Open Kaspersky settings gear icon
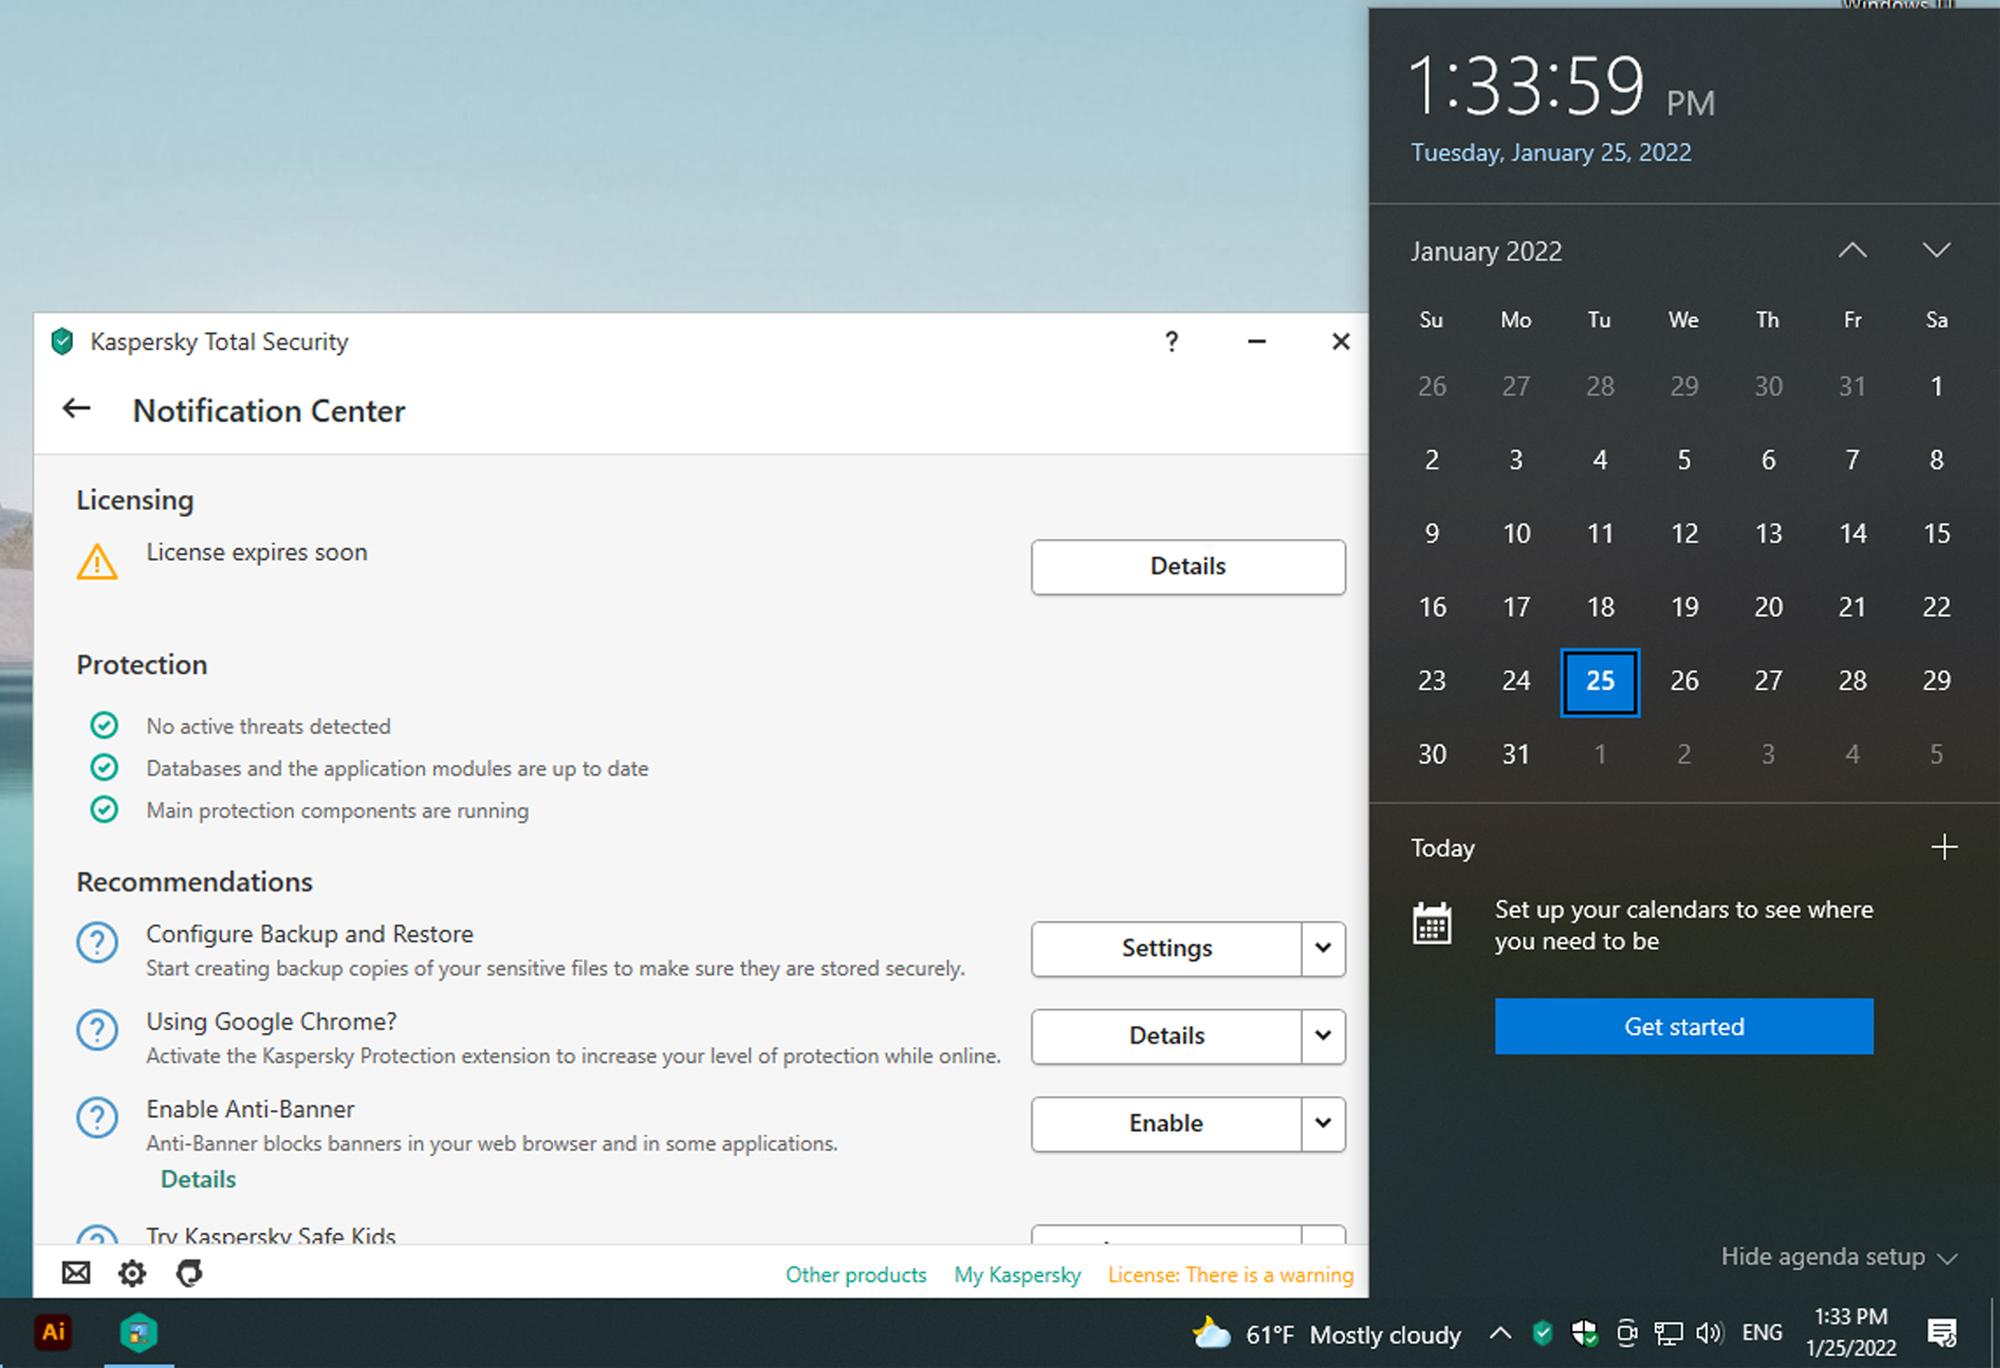This screenshot has width=2000, height=1368. tap(132, 1273)
